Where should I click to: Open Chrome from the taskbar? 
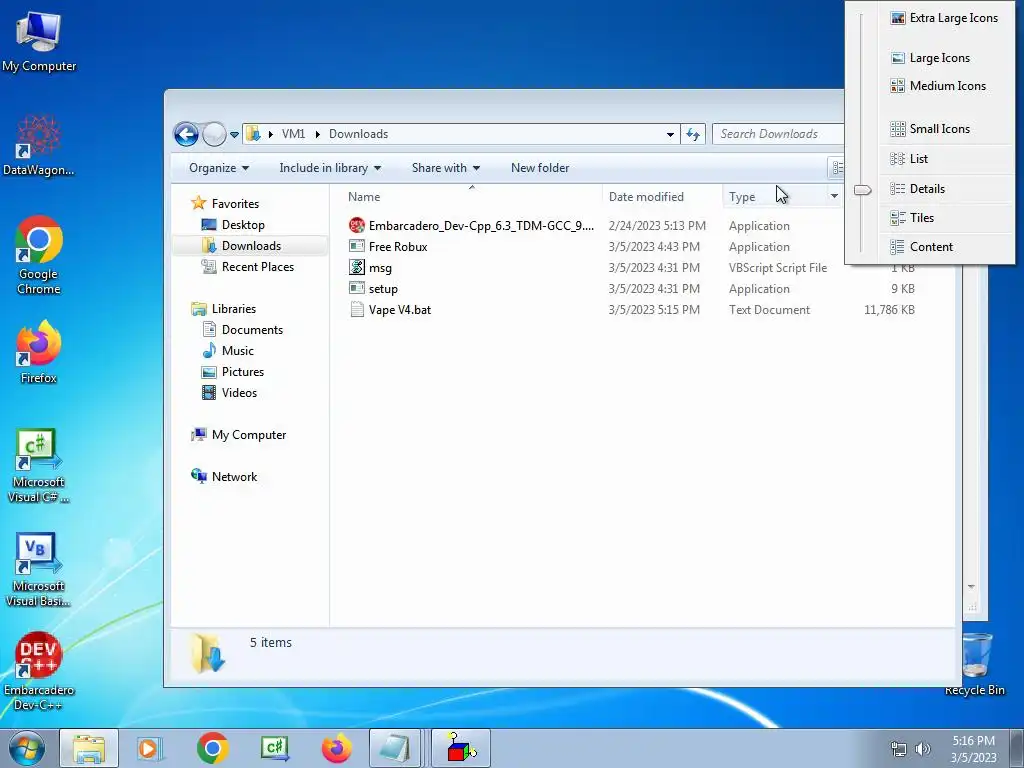(x=212, y=748)
